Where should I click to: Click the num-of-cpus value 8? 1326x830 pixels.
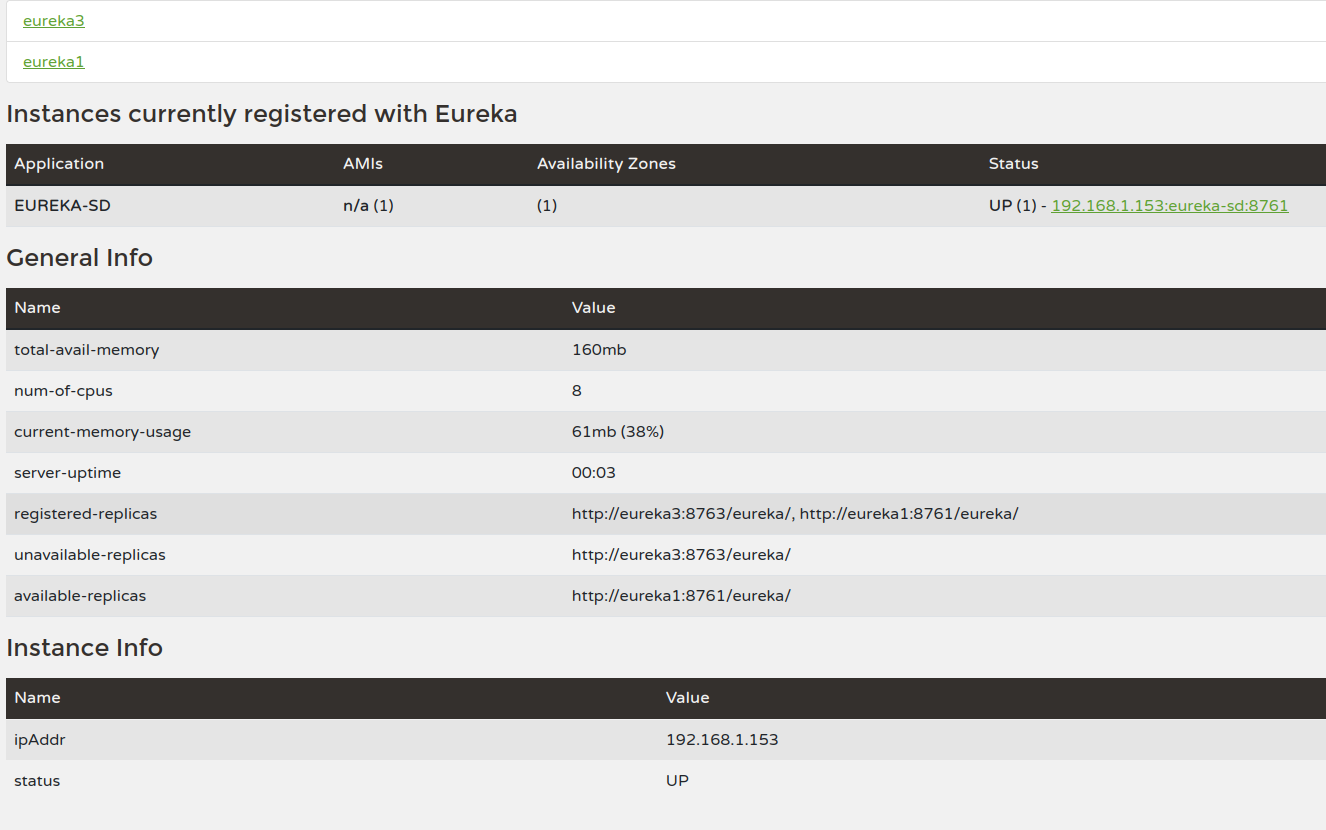[x=577, y=391]
